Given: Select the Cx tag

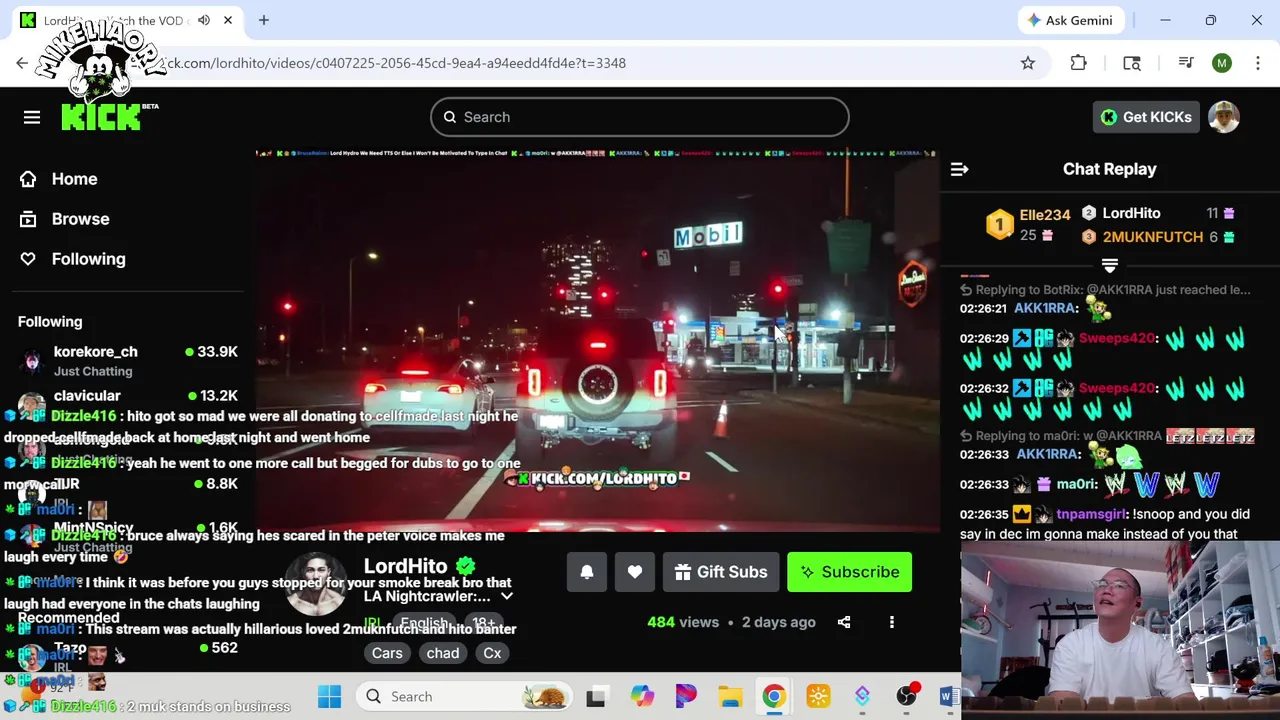Looking at the screenshot, I should 492,653.
